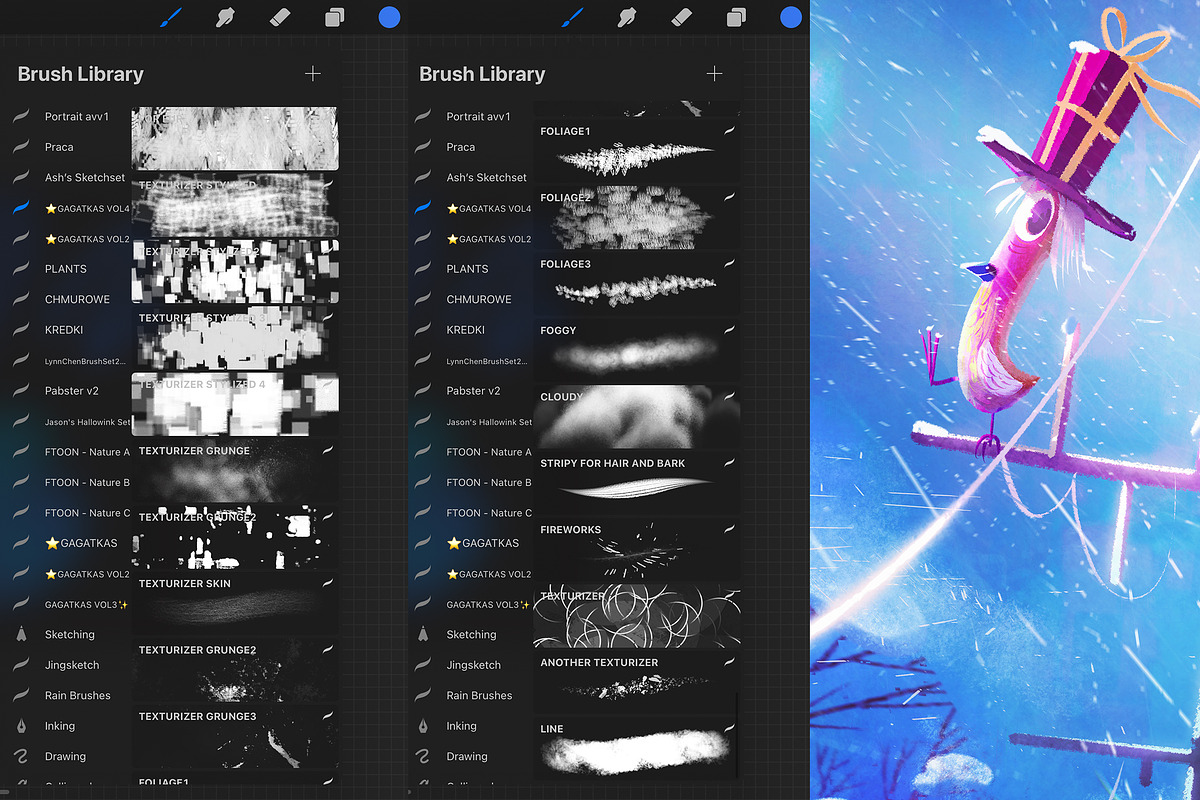Tap the paintbrush icon above the left Brush Library
1200x800 pixels.
coord(172,17)
